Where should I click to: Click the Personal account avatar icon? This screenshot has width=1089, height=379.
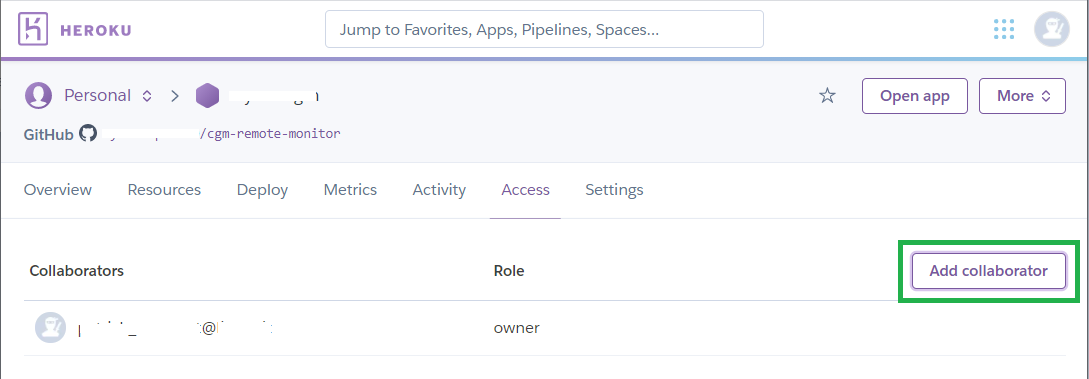(x=38, y=96)
